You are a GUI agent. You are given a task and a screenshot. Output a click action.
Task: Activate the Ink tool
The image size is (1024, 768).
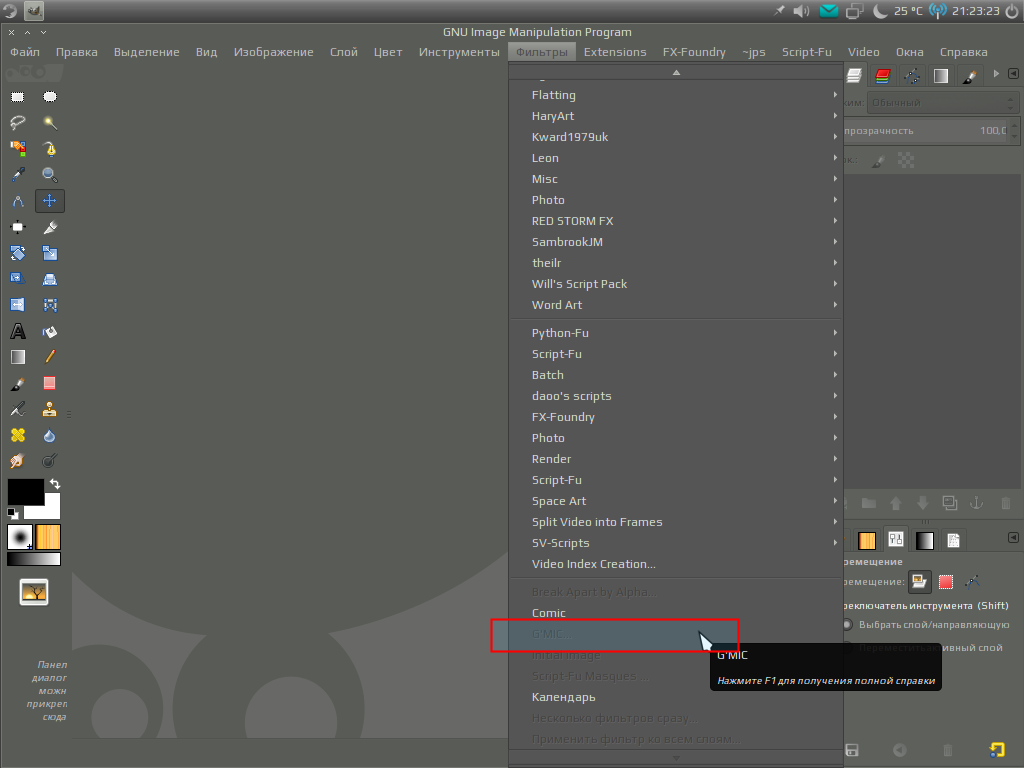18,409
